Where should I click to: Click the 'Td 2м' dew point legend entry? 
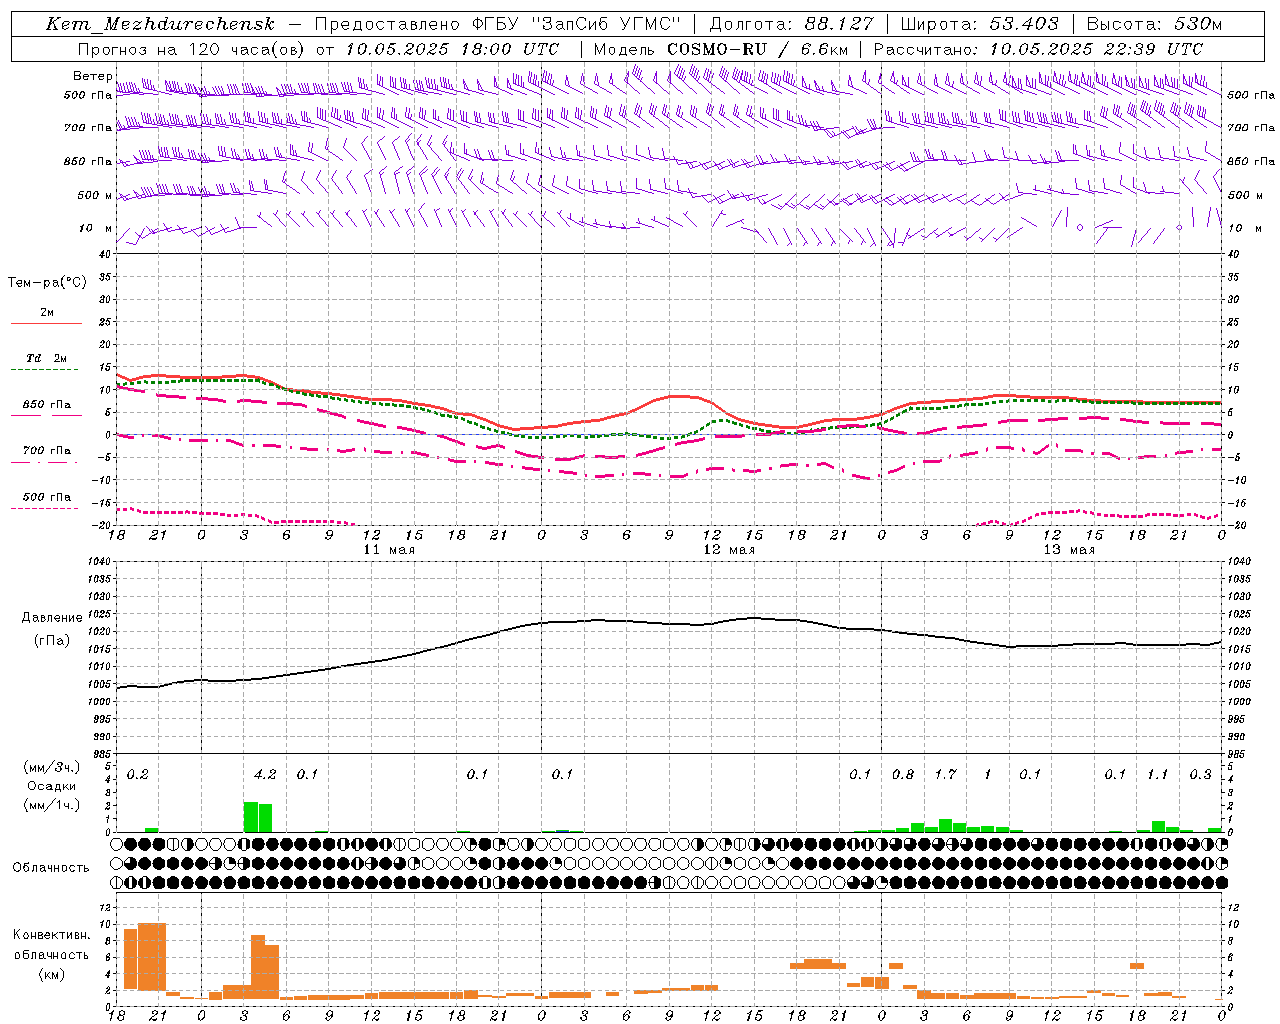(x=47, y=358)
